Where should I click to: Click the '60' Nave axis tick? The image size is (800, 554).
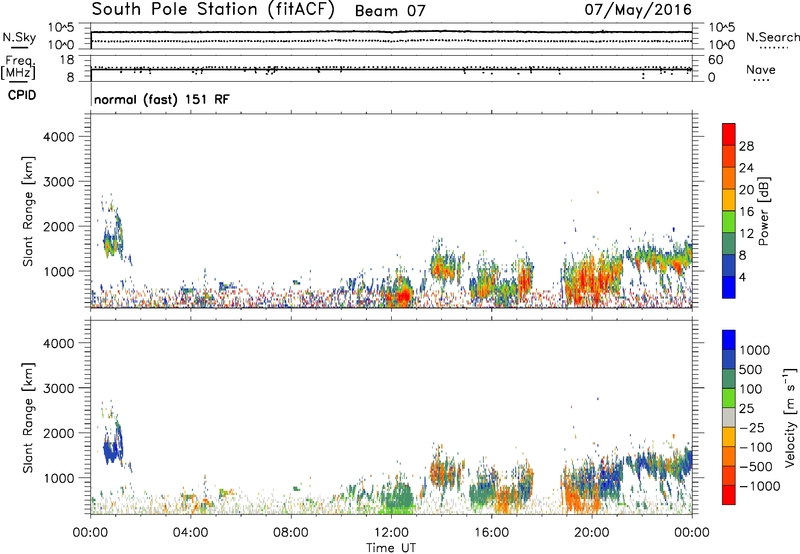click(x=716, y=60)
